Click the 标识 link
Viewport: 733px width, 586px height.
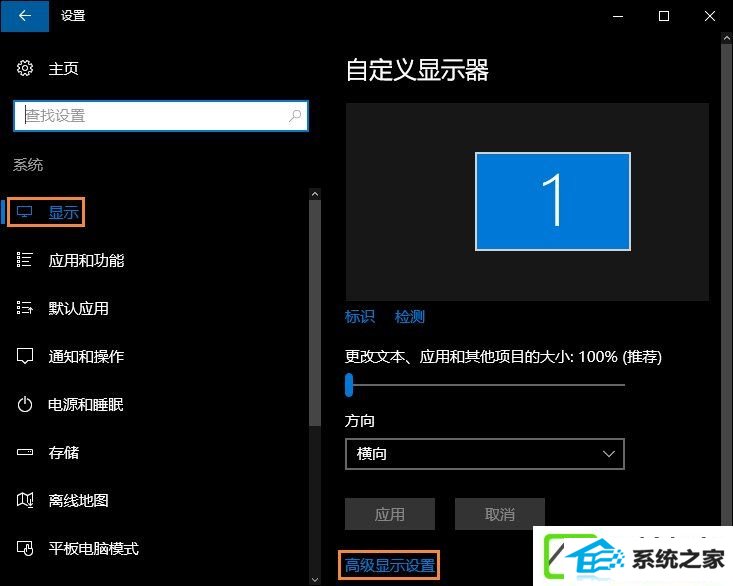pyautogui.click(x=359, y=316)
